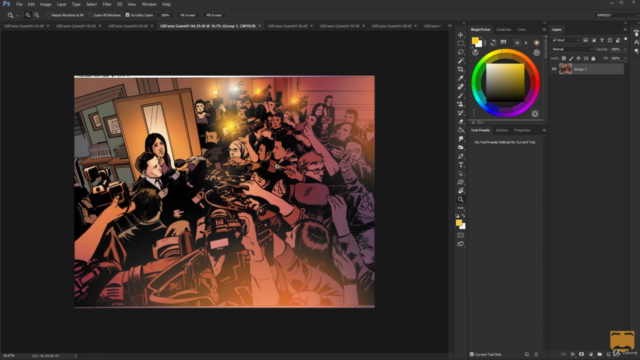Toggle lock transparent pixels
Screen dimensions: 640x360
pyautogui.click(x=564, y=58)
